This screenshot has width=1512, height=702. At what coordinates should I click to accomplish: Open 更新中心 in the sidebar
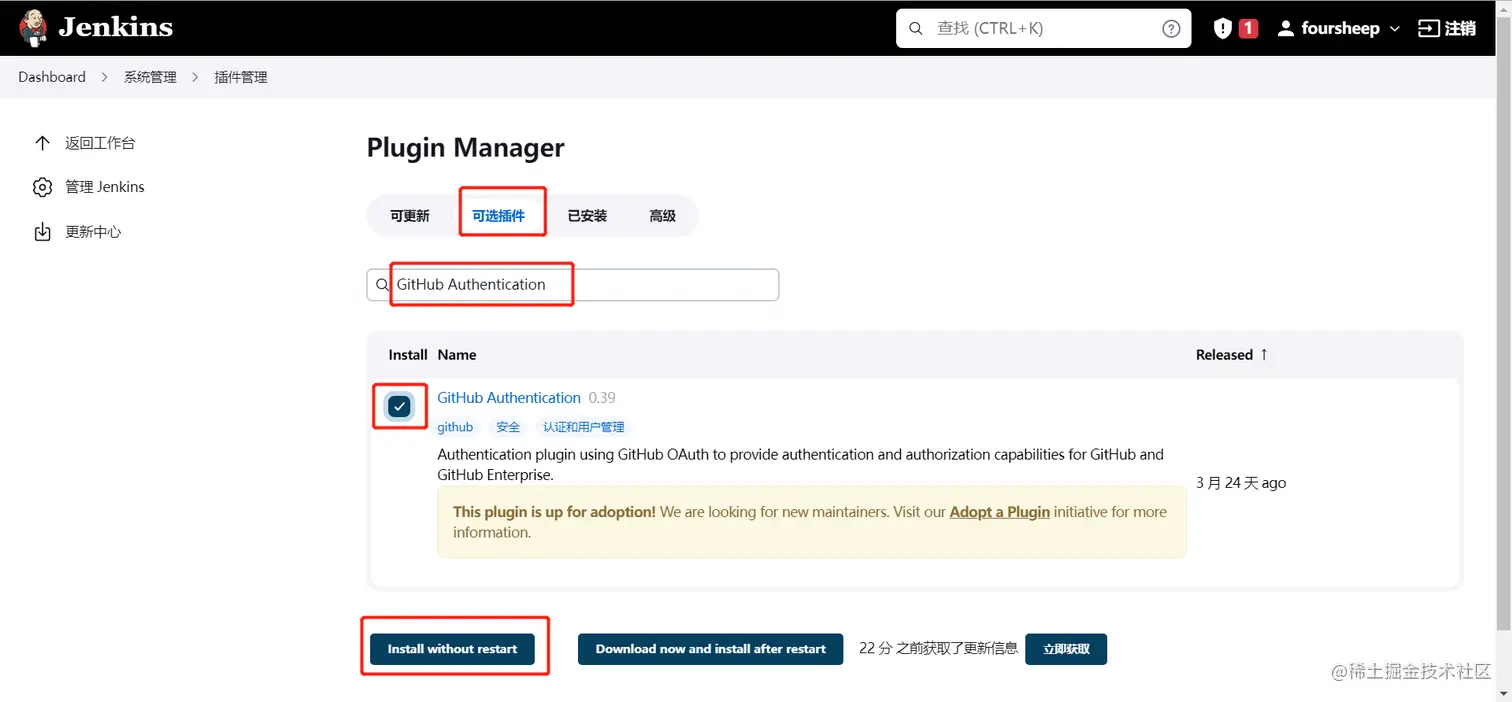tap(93, 232)
